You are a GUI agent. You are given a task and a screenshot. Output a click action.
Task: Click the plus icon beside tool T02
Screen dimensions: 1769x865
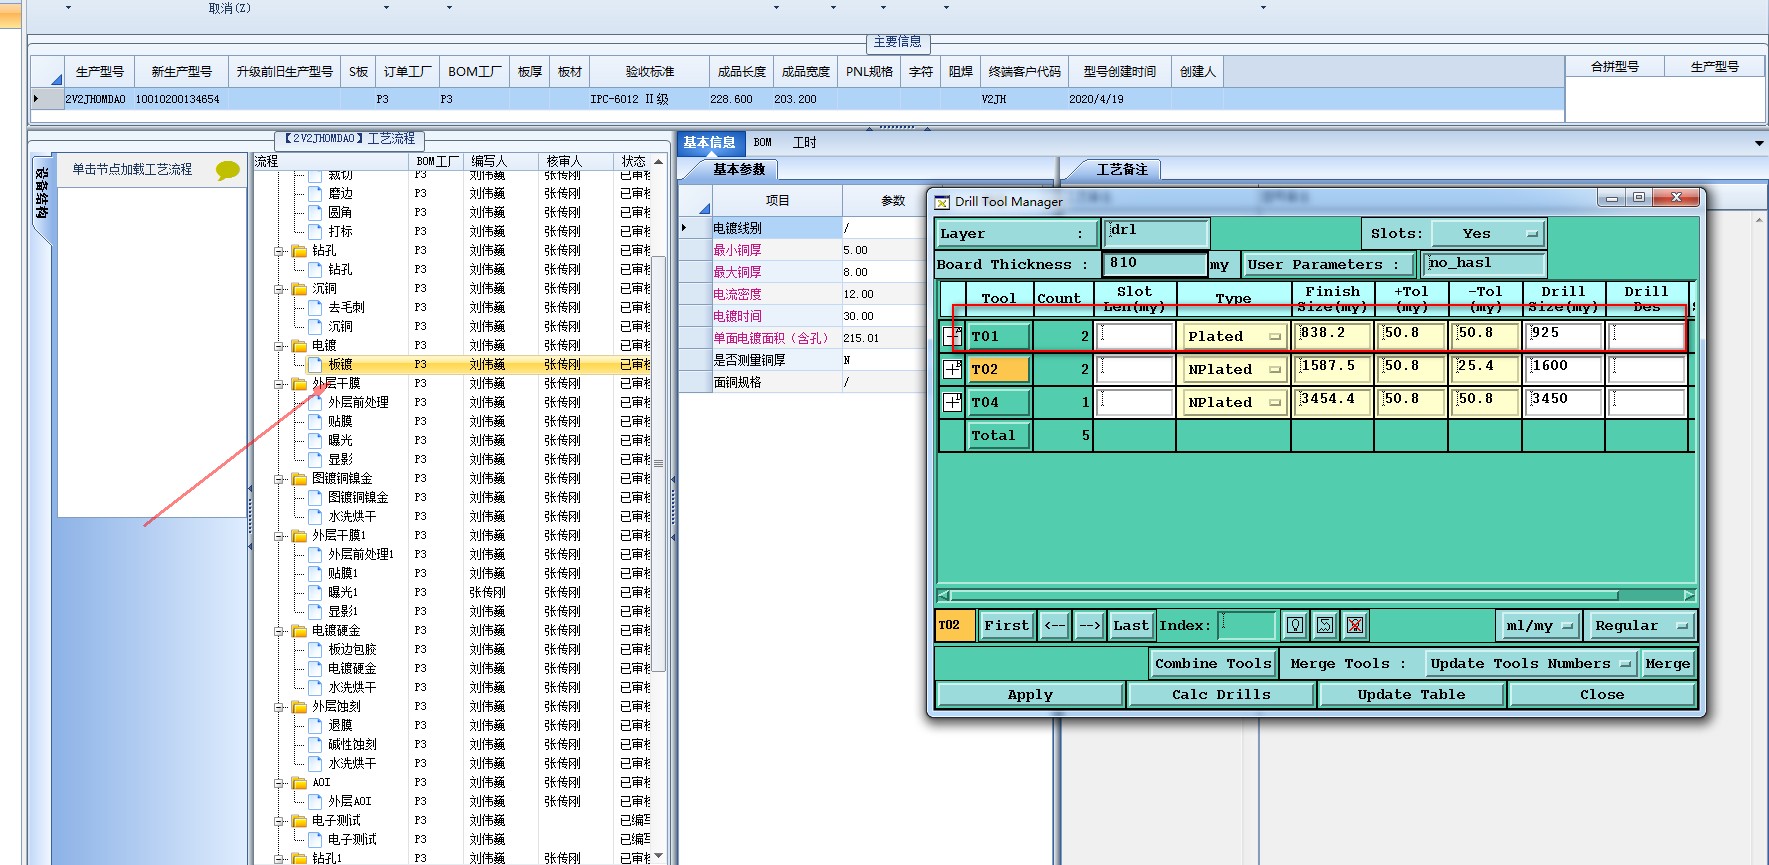952,370
